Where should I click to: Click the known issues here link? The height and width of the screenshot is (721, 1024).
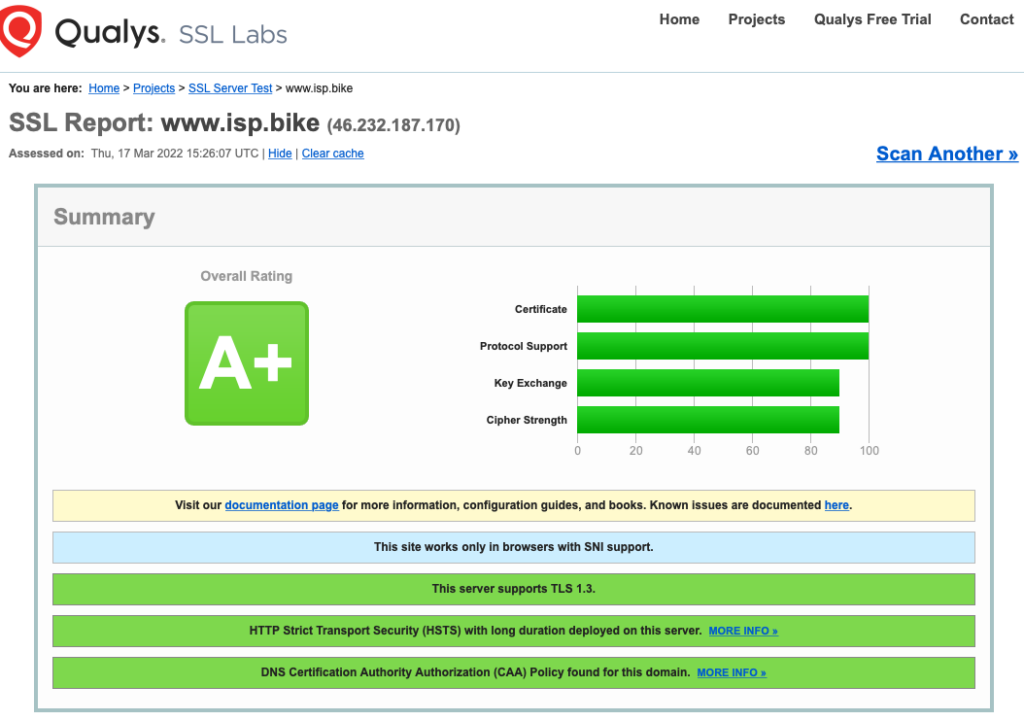836,505
